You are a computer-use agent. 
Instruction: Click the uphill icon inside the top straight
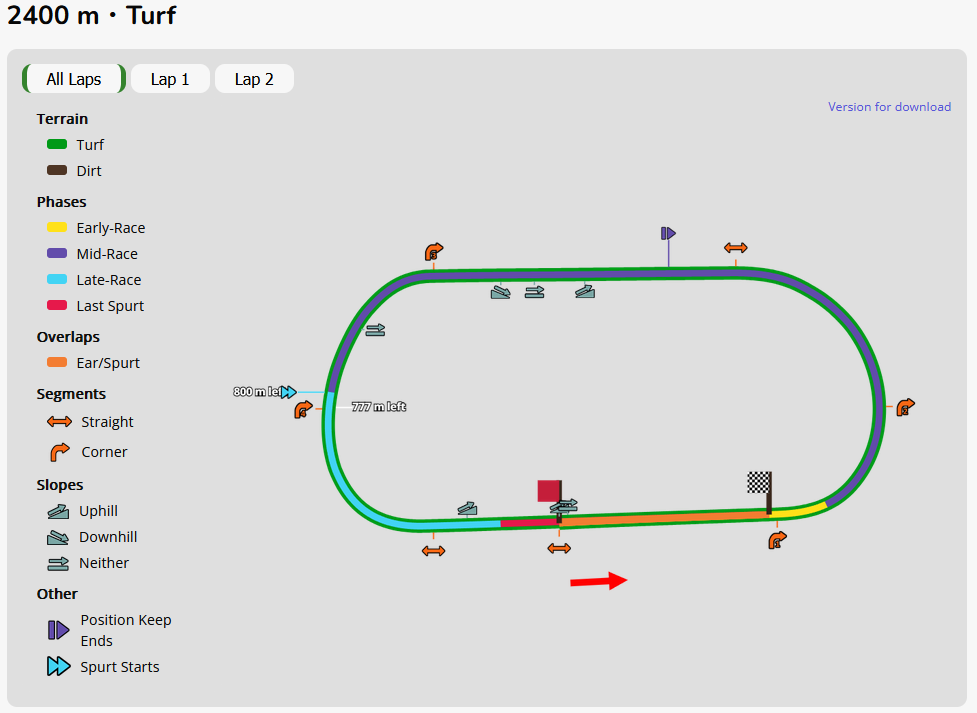(585, 291)
